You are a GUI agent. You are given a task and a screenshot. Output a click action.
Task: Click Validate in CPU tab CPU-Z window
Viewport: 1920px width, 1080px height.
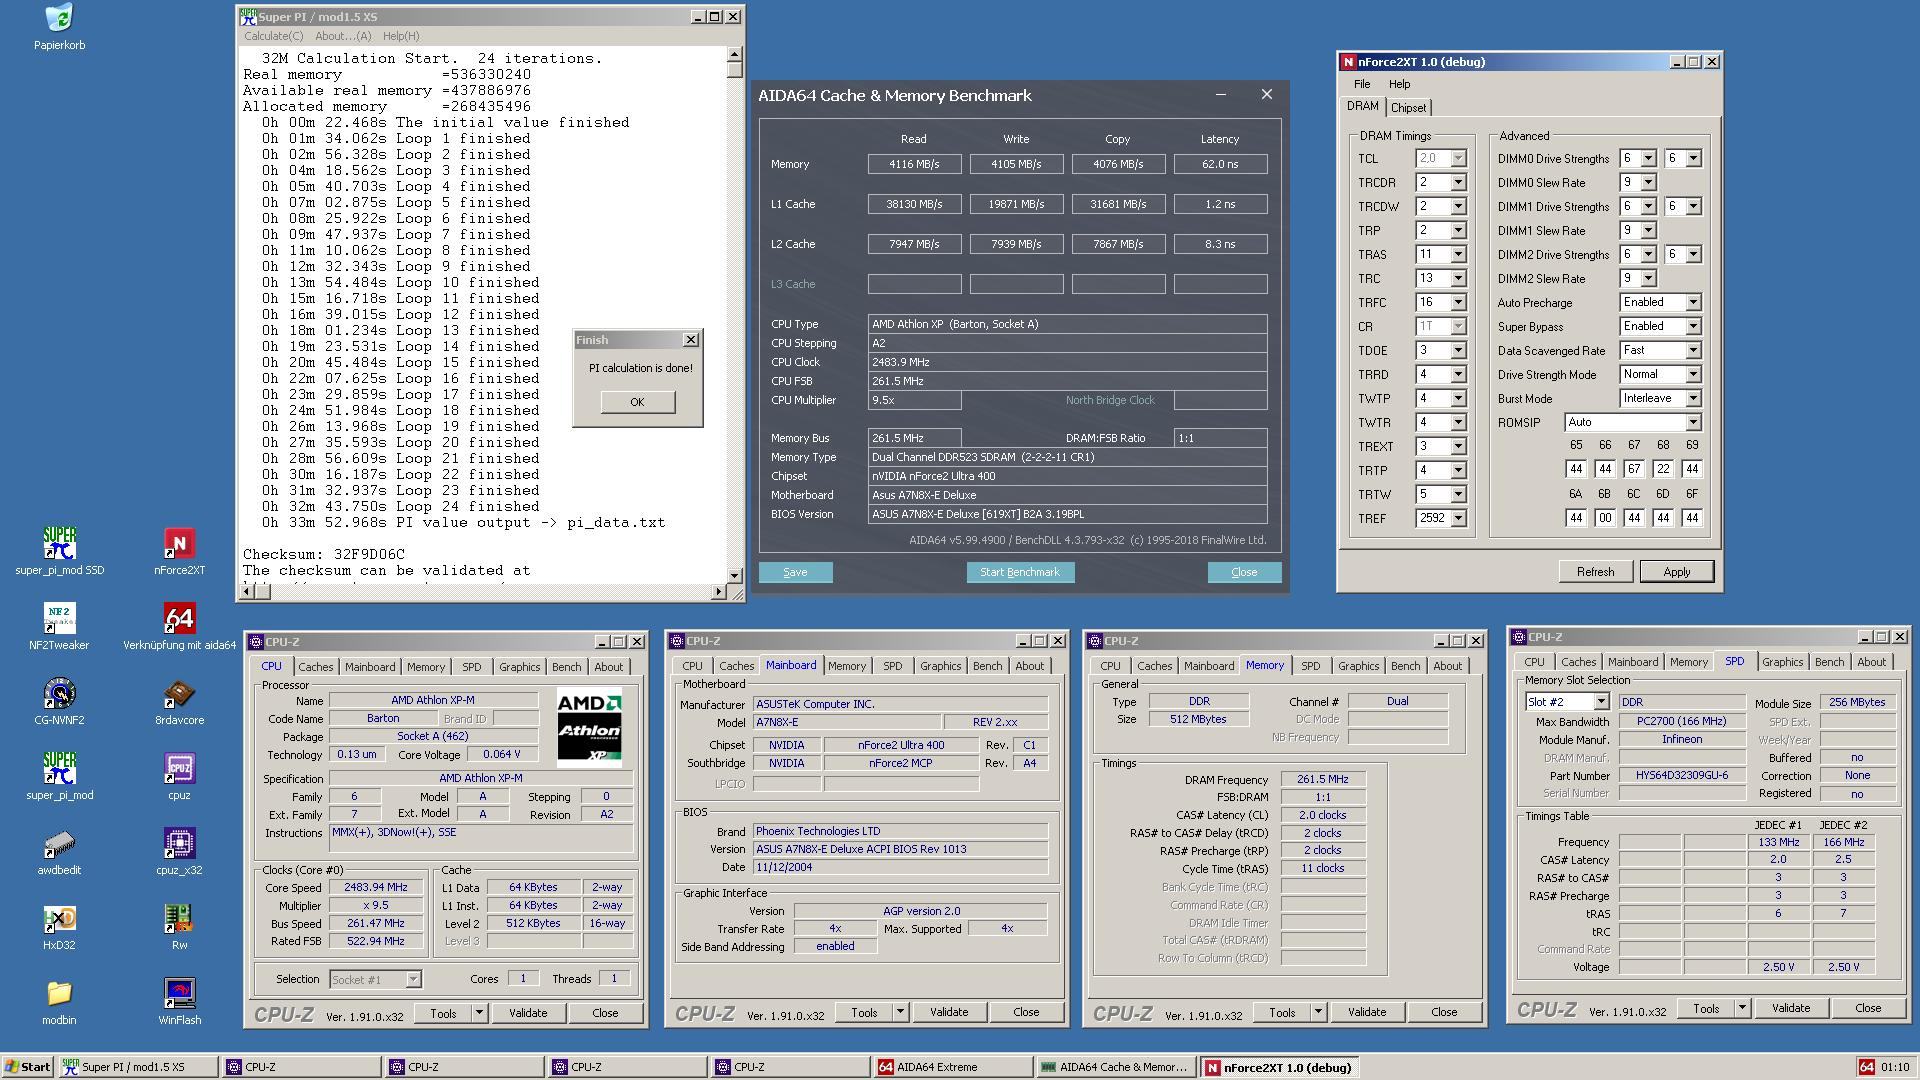[x=528, y=1013]
